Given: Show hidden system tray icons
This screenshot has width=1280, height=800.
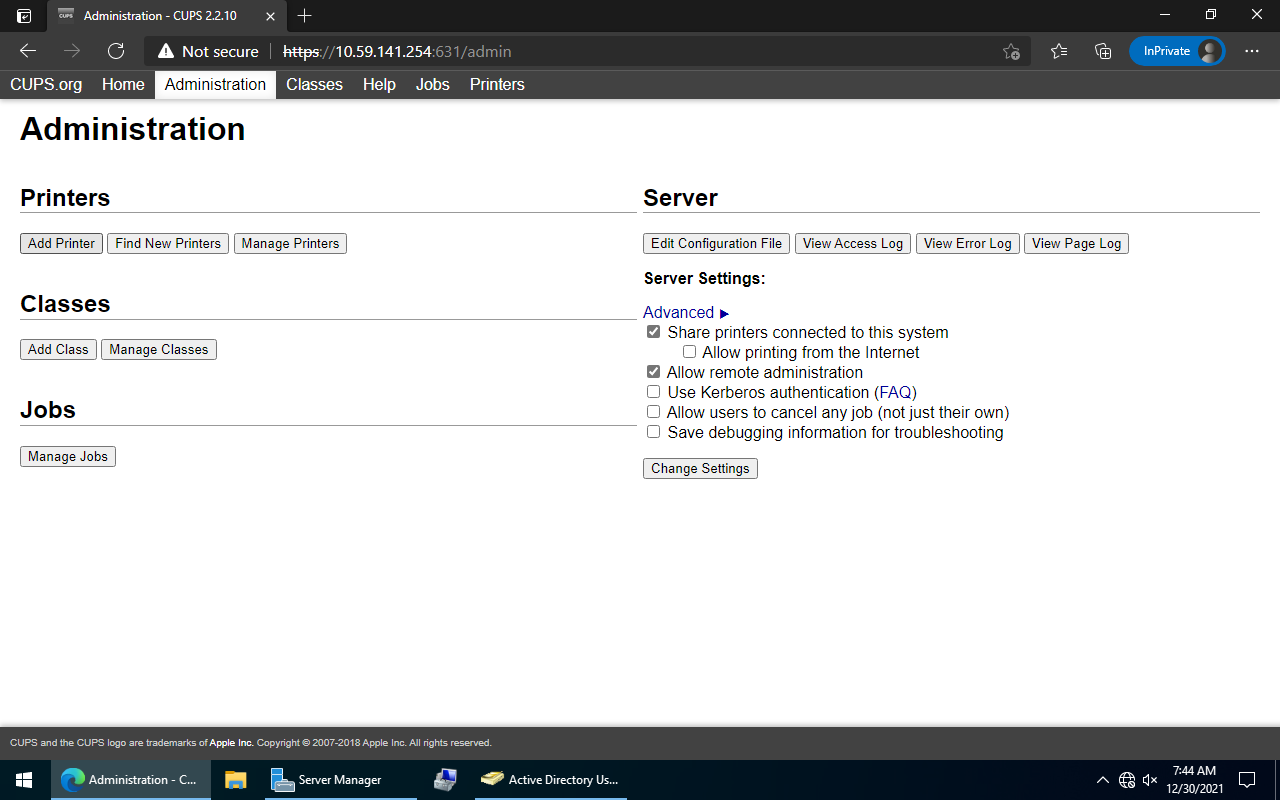Looking at the screenshot, I should [x=1102, y=780].
